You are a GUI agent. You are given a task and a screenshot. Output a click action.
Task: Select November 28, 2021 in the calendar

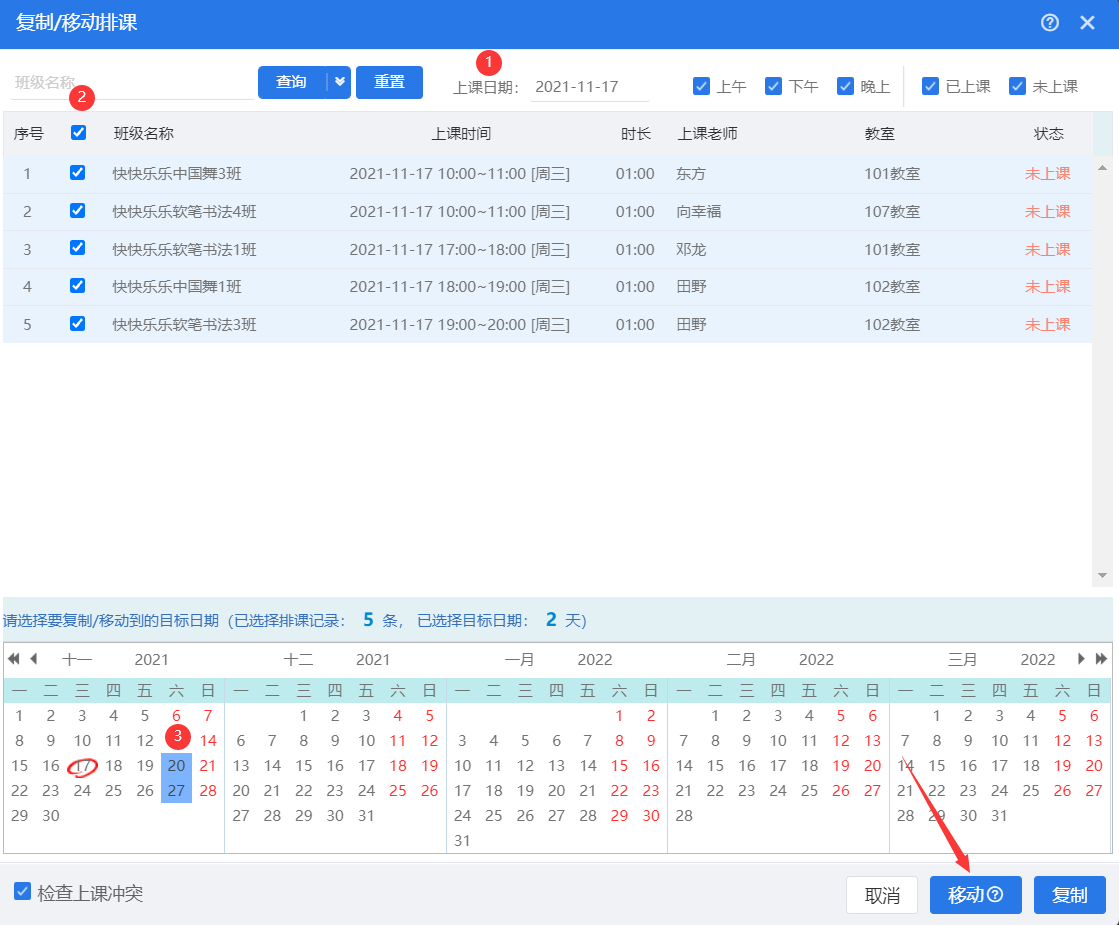208,790
